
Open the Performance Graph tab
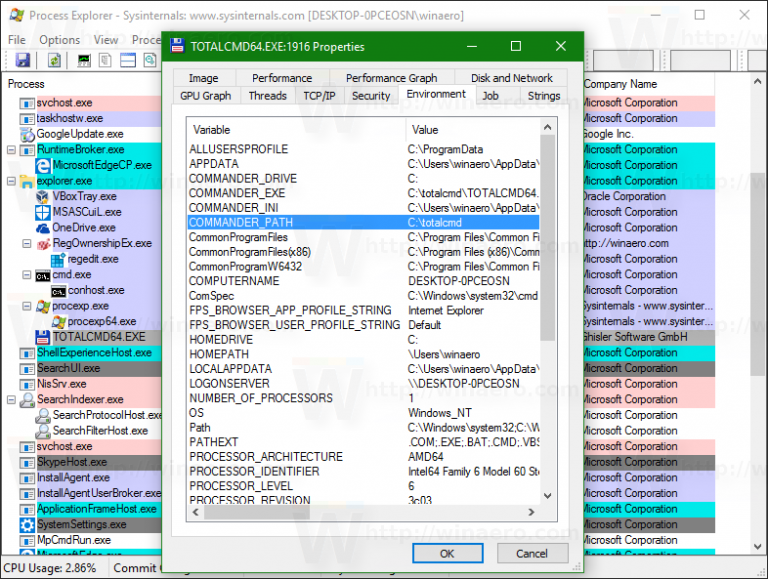coord(392,78)
